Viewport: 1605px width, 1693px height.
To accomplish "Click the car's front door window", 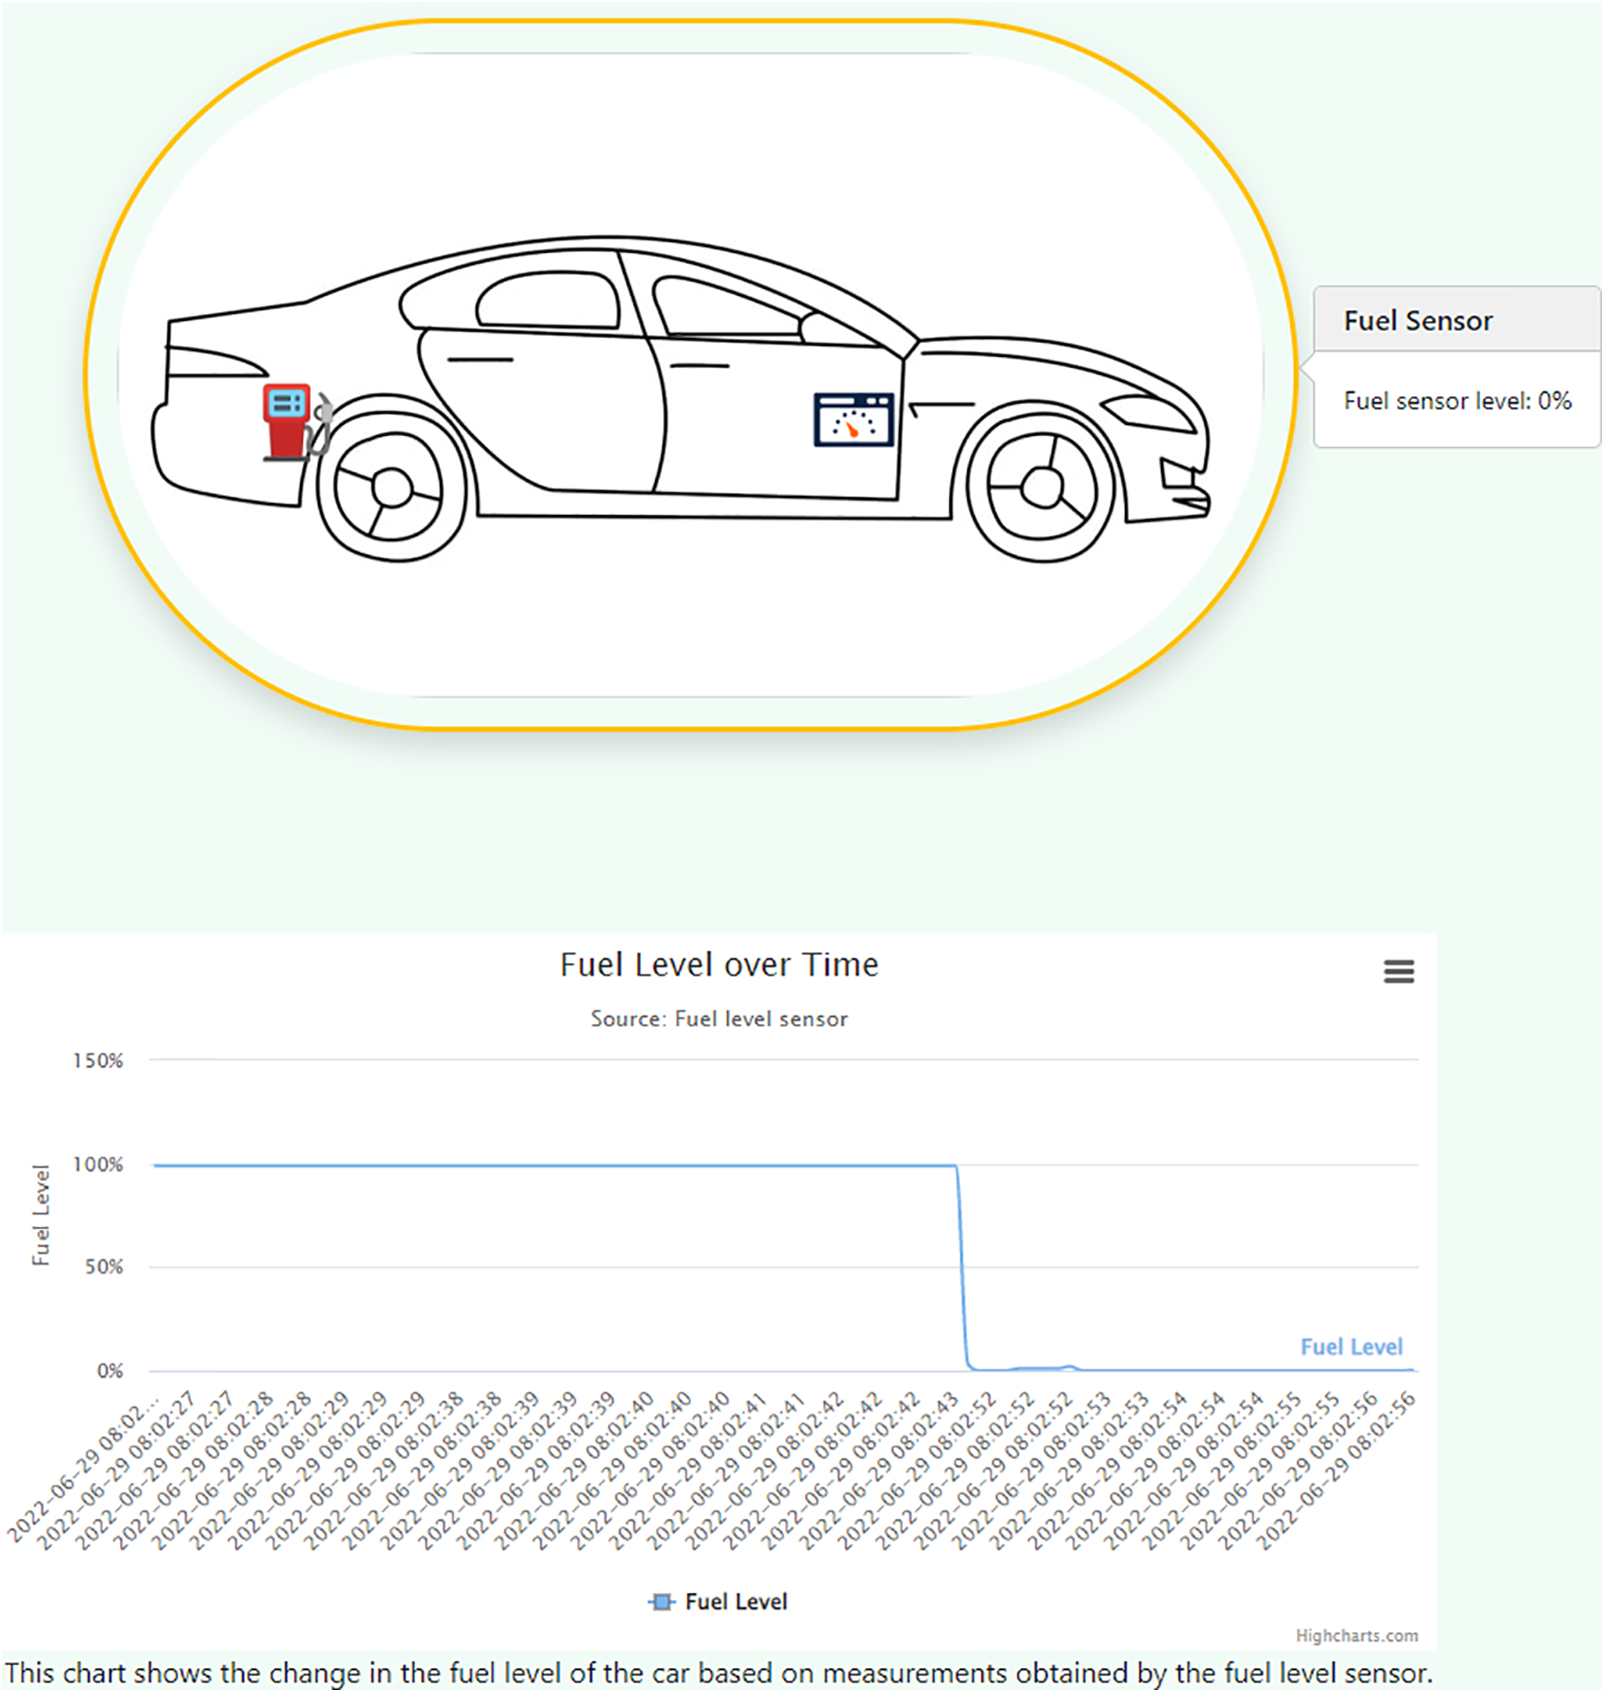I will point(725,310).
